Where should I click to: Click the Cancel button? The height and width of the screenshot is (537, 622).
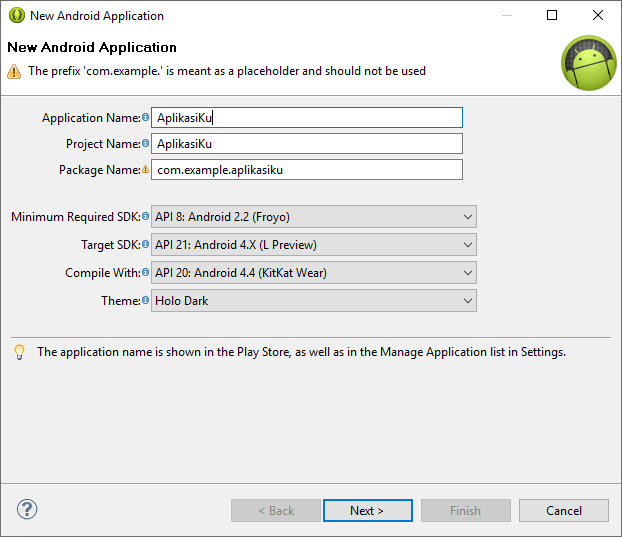click(563, 511)
